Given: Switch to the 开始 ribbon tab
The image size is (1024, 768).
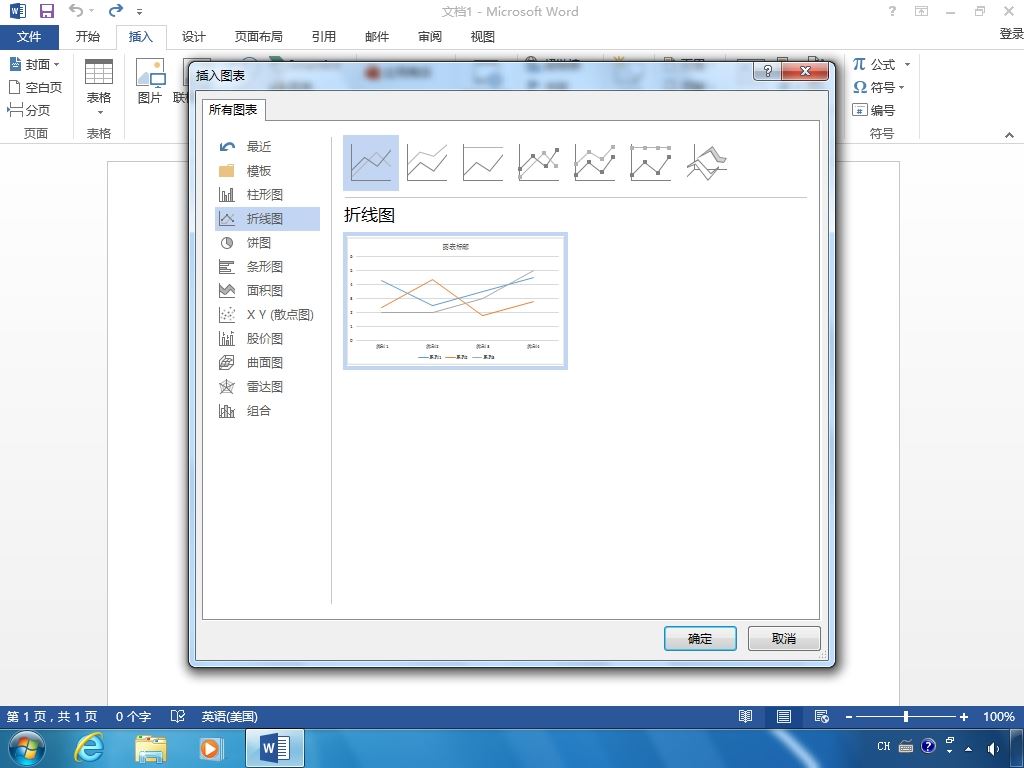Looking at the screenshot, I should point(88,37).
